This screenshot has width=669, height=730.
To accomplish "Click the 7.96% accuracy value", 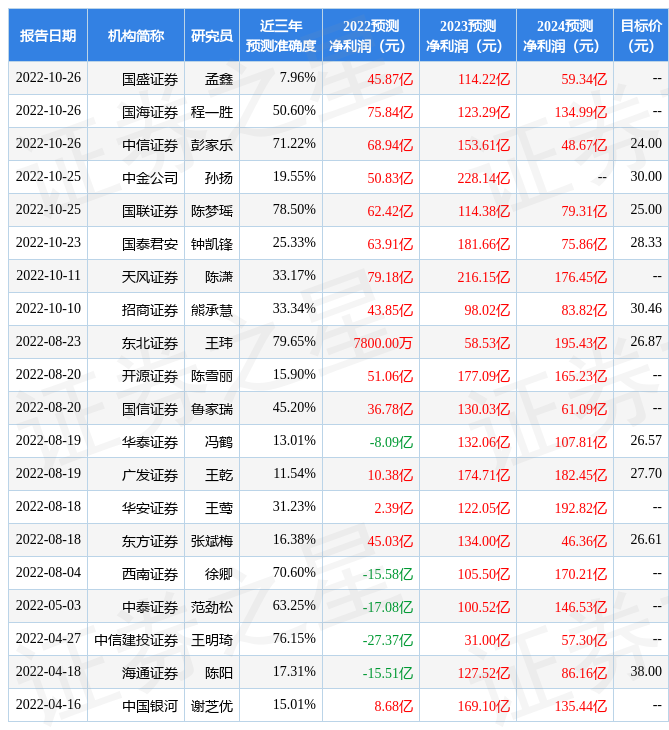I will point(297,77).
